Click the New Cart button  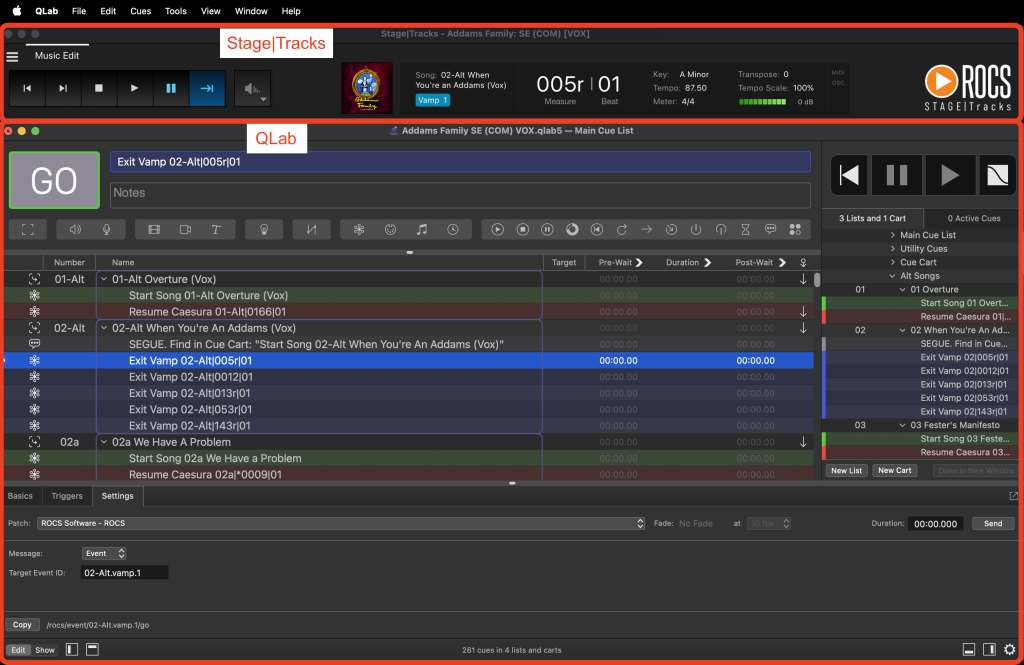(894, 470)
